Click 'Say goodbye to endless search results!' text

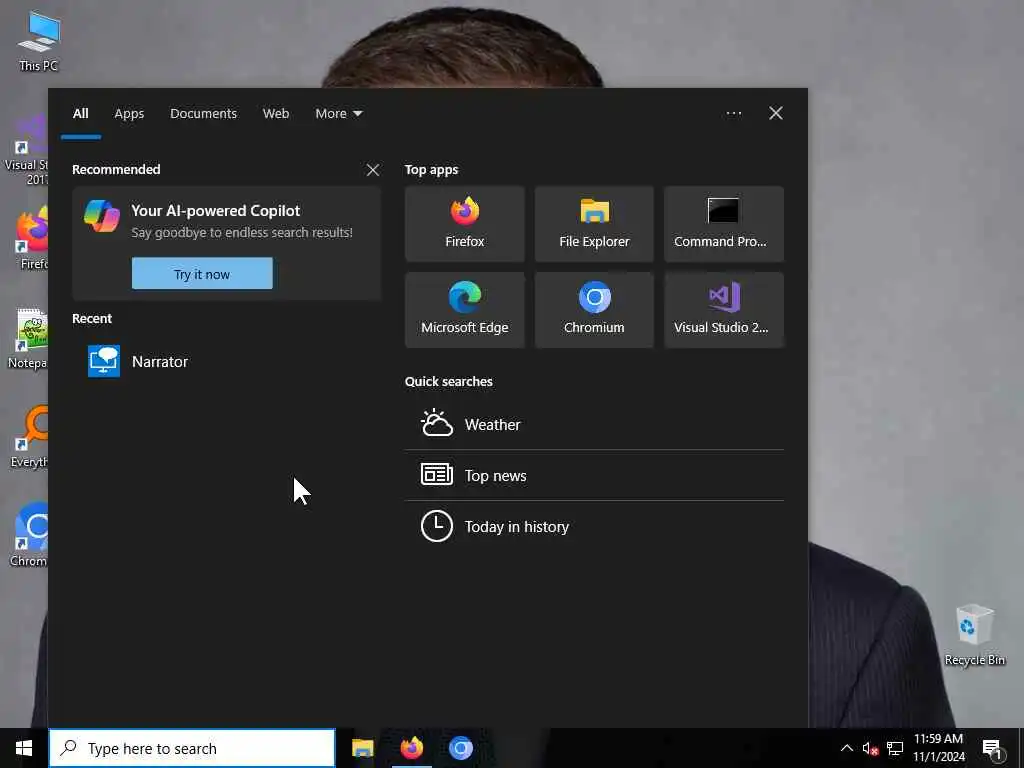pos(242,232)
